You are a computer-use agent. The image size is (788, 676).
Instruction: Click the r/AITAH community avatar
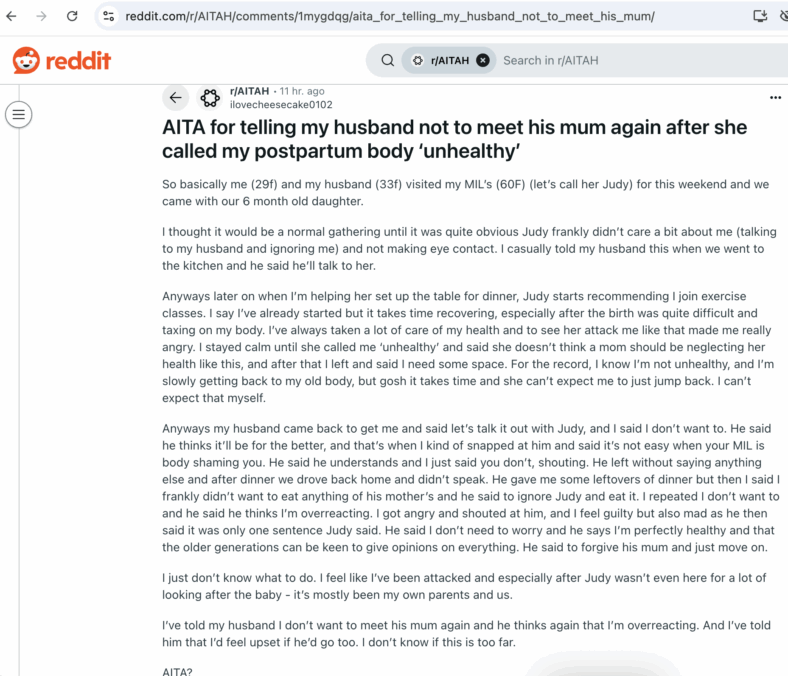point(210,98)
